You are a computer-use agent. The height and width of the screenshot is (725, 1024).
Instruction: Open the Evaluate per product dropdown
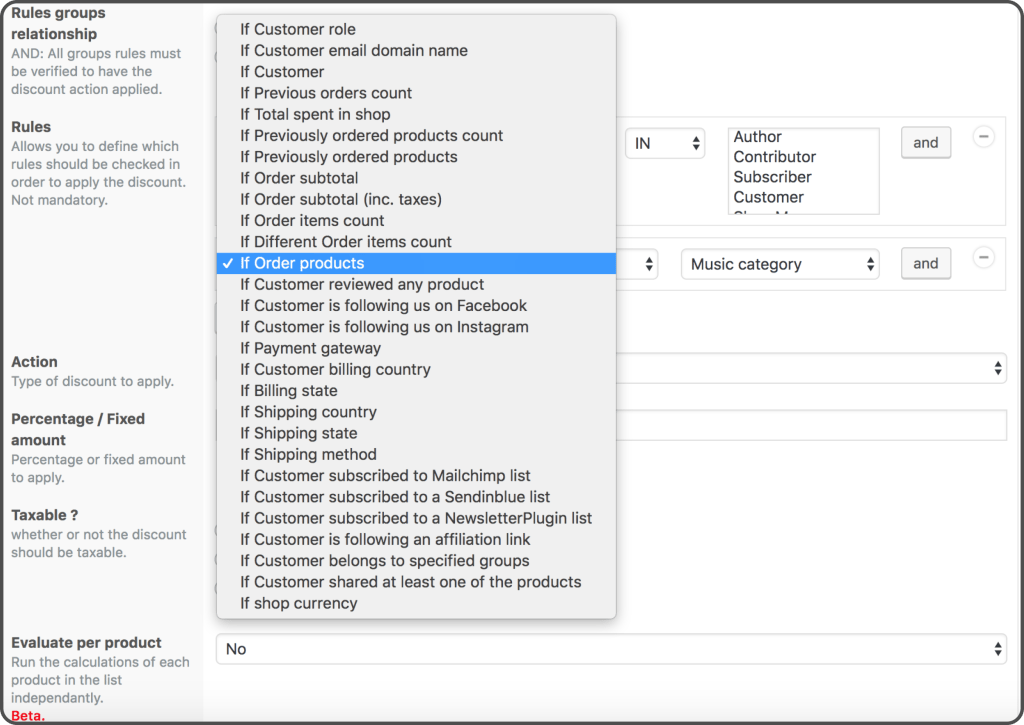click(x=610, y=649)
